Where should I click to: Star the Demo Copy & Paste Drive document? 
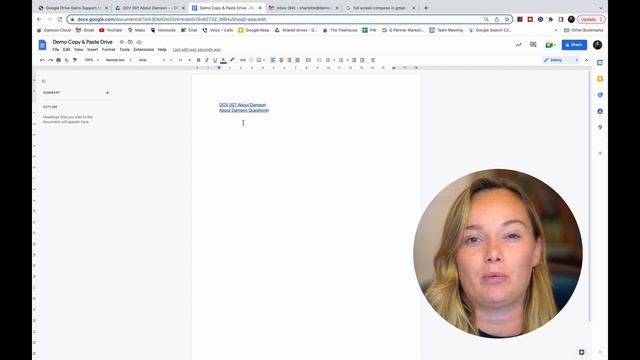tap(122, 42)
